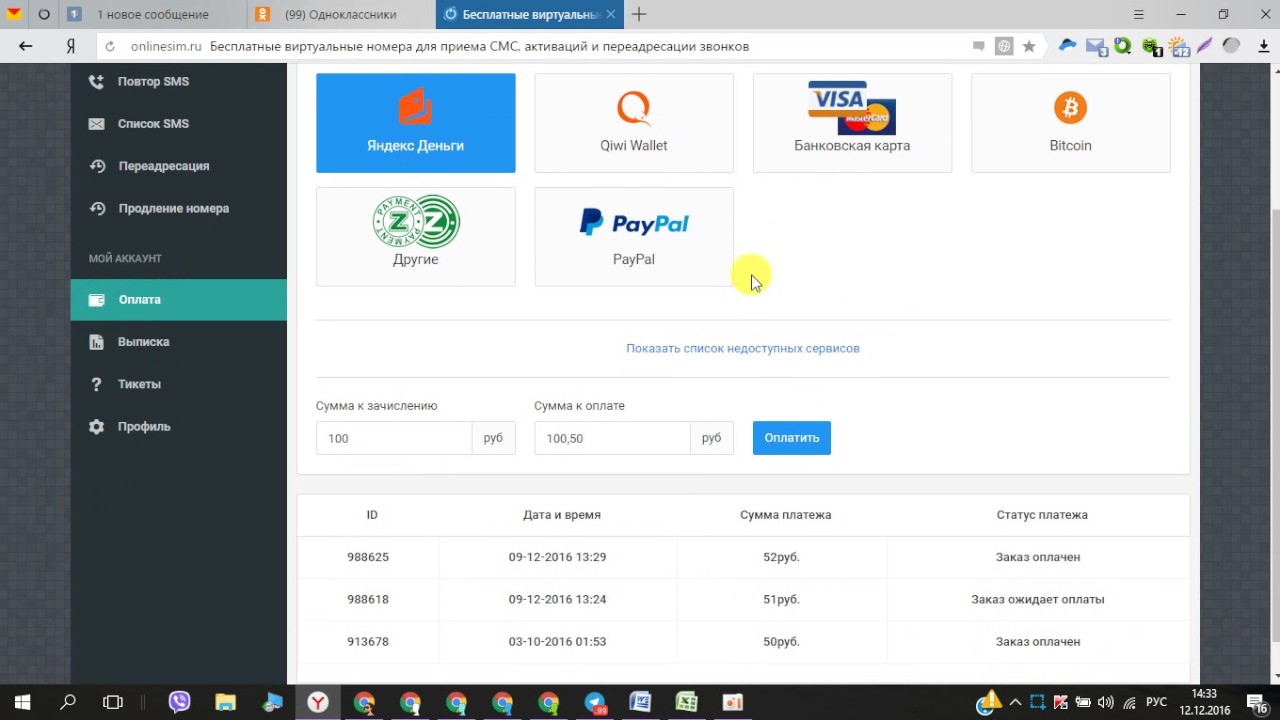Viewport: 1280px width, 720px height.
Task: Click the Профиль gear icon
Action: tap(96, 426)
